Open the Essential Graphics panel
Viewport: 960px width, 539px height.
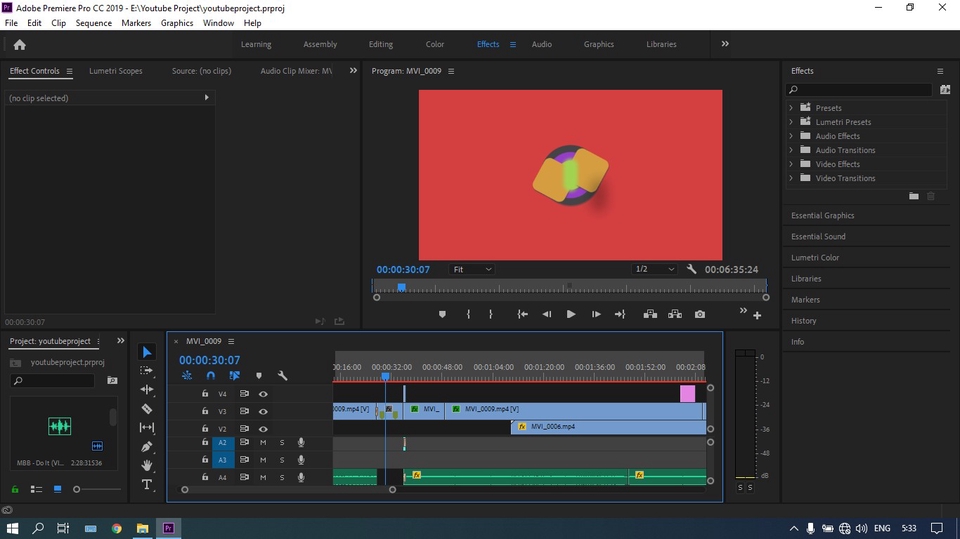(822, 216)
